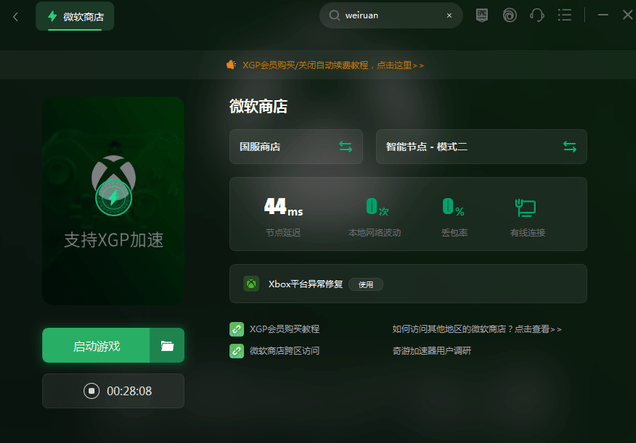Viewport: 636px width, 443px height.
Task: Open the XGP membership tutorial banner link
Action: (333, 65)
